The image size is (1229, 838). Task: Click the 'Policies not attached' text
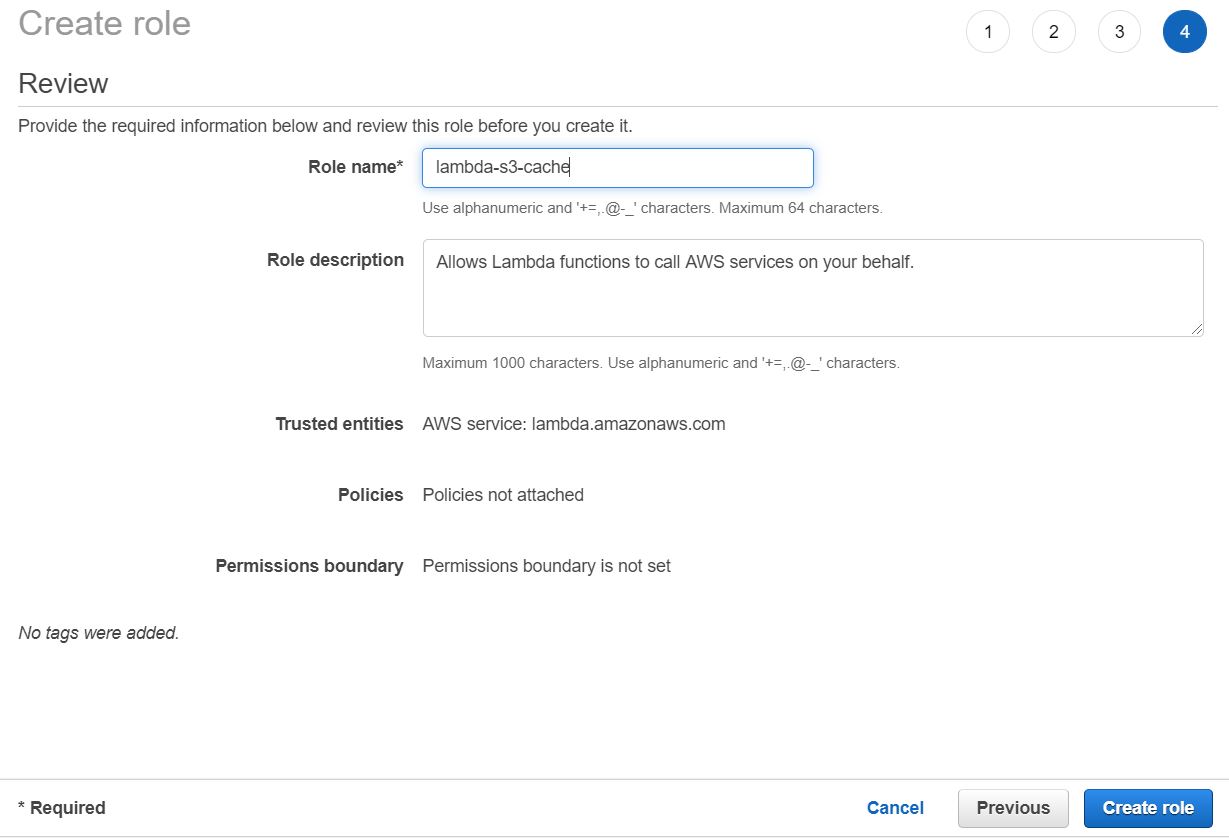[503, 495]
